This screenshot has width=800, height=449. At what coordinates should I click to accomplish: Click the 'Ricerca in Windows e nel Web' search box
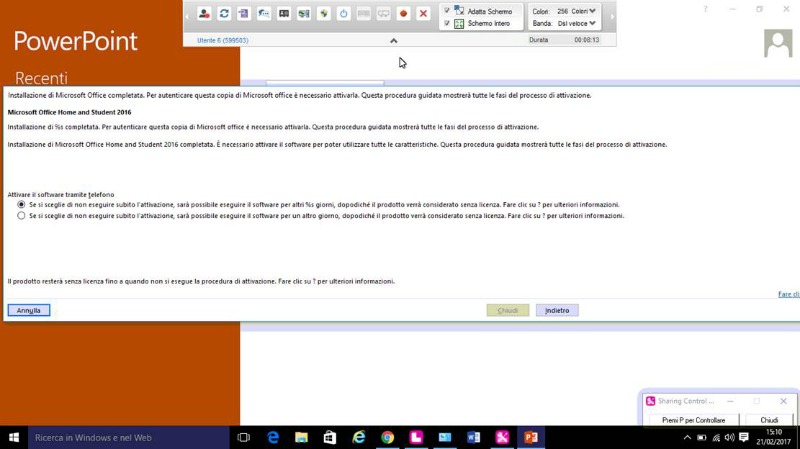click(129, 438)
